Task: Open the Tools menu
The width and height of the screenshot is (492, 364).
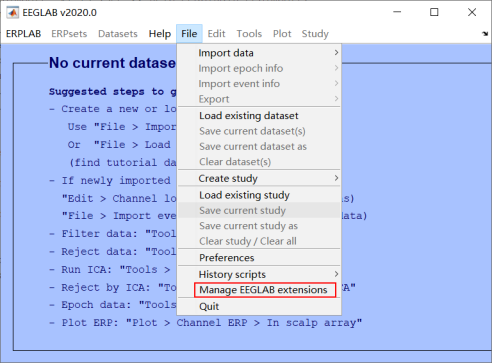Action: [249, 34]
